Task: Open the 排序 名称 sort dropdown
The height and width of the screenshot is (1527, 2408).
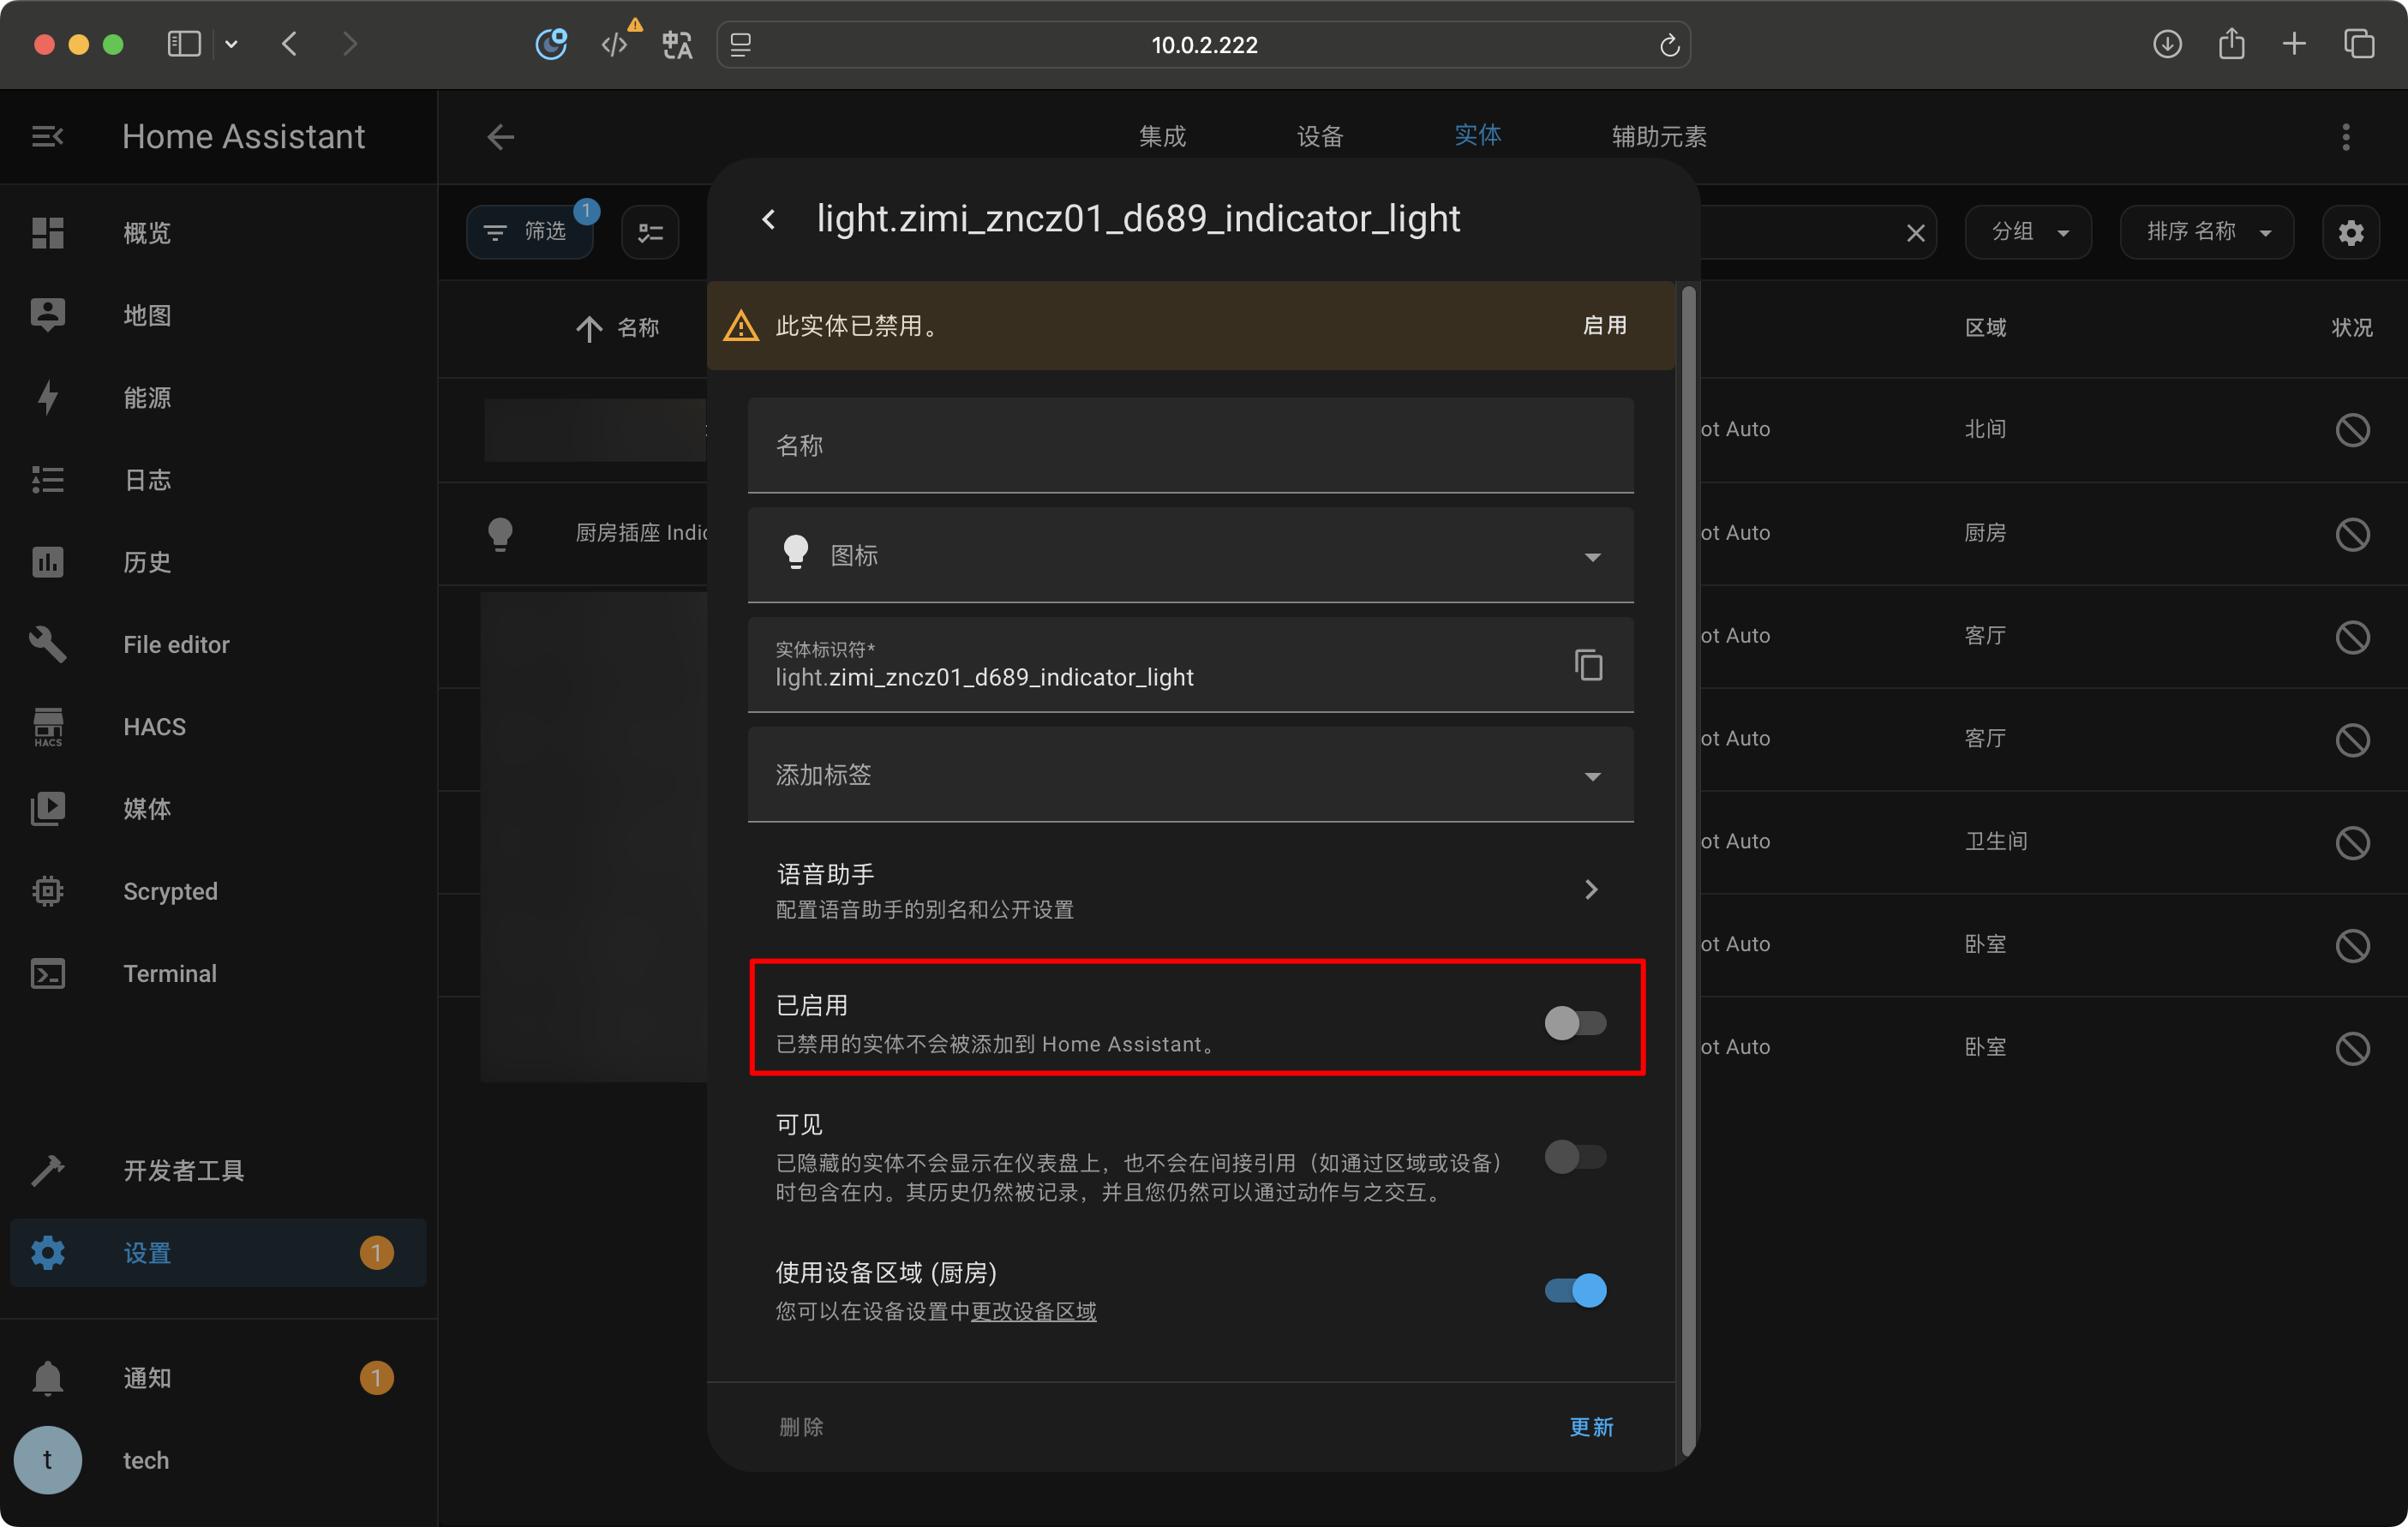Action: tap(2206, 232)
